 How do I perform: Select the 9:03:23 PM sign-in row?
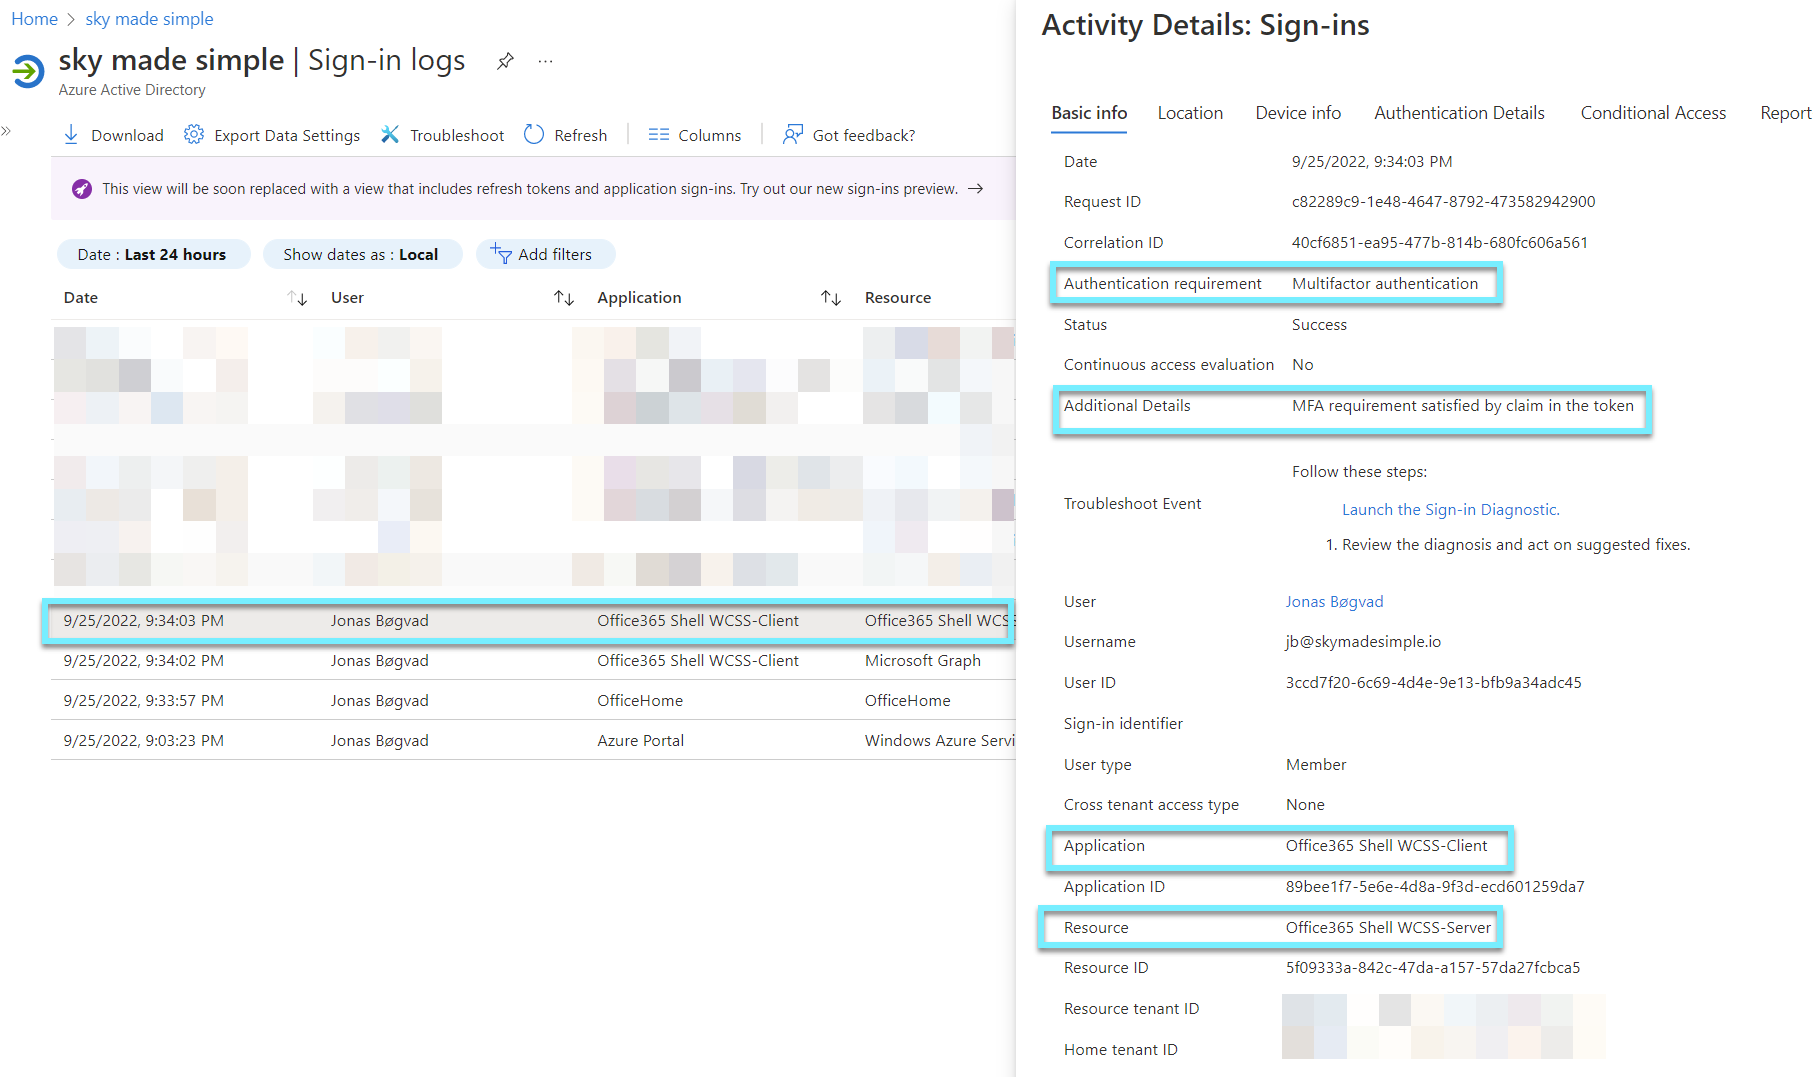tap(533, 741)
